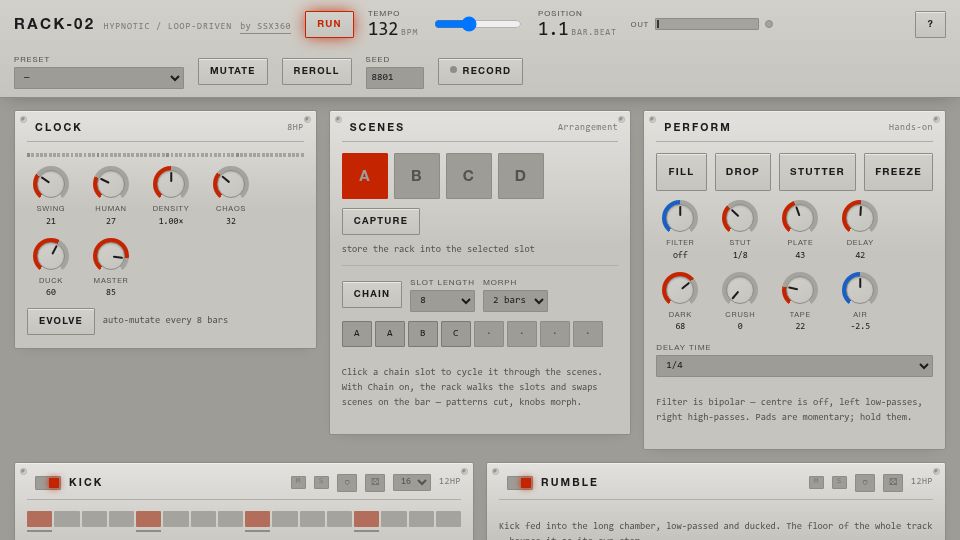Image resolution: width=960 pixels, height=540 pixels.
Task: Click the DARK knob
Action: [x=680, y=290]
